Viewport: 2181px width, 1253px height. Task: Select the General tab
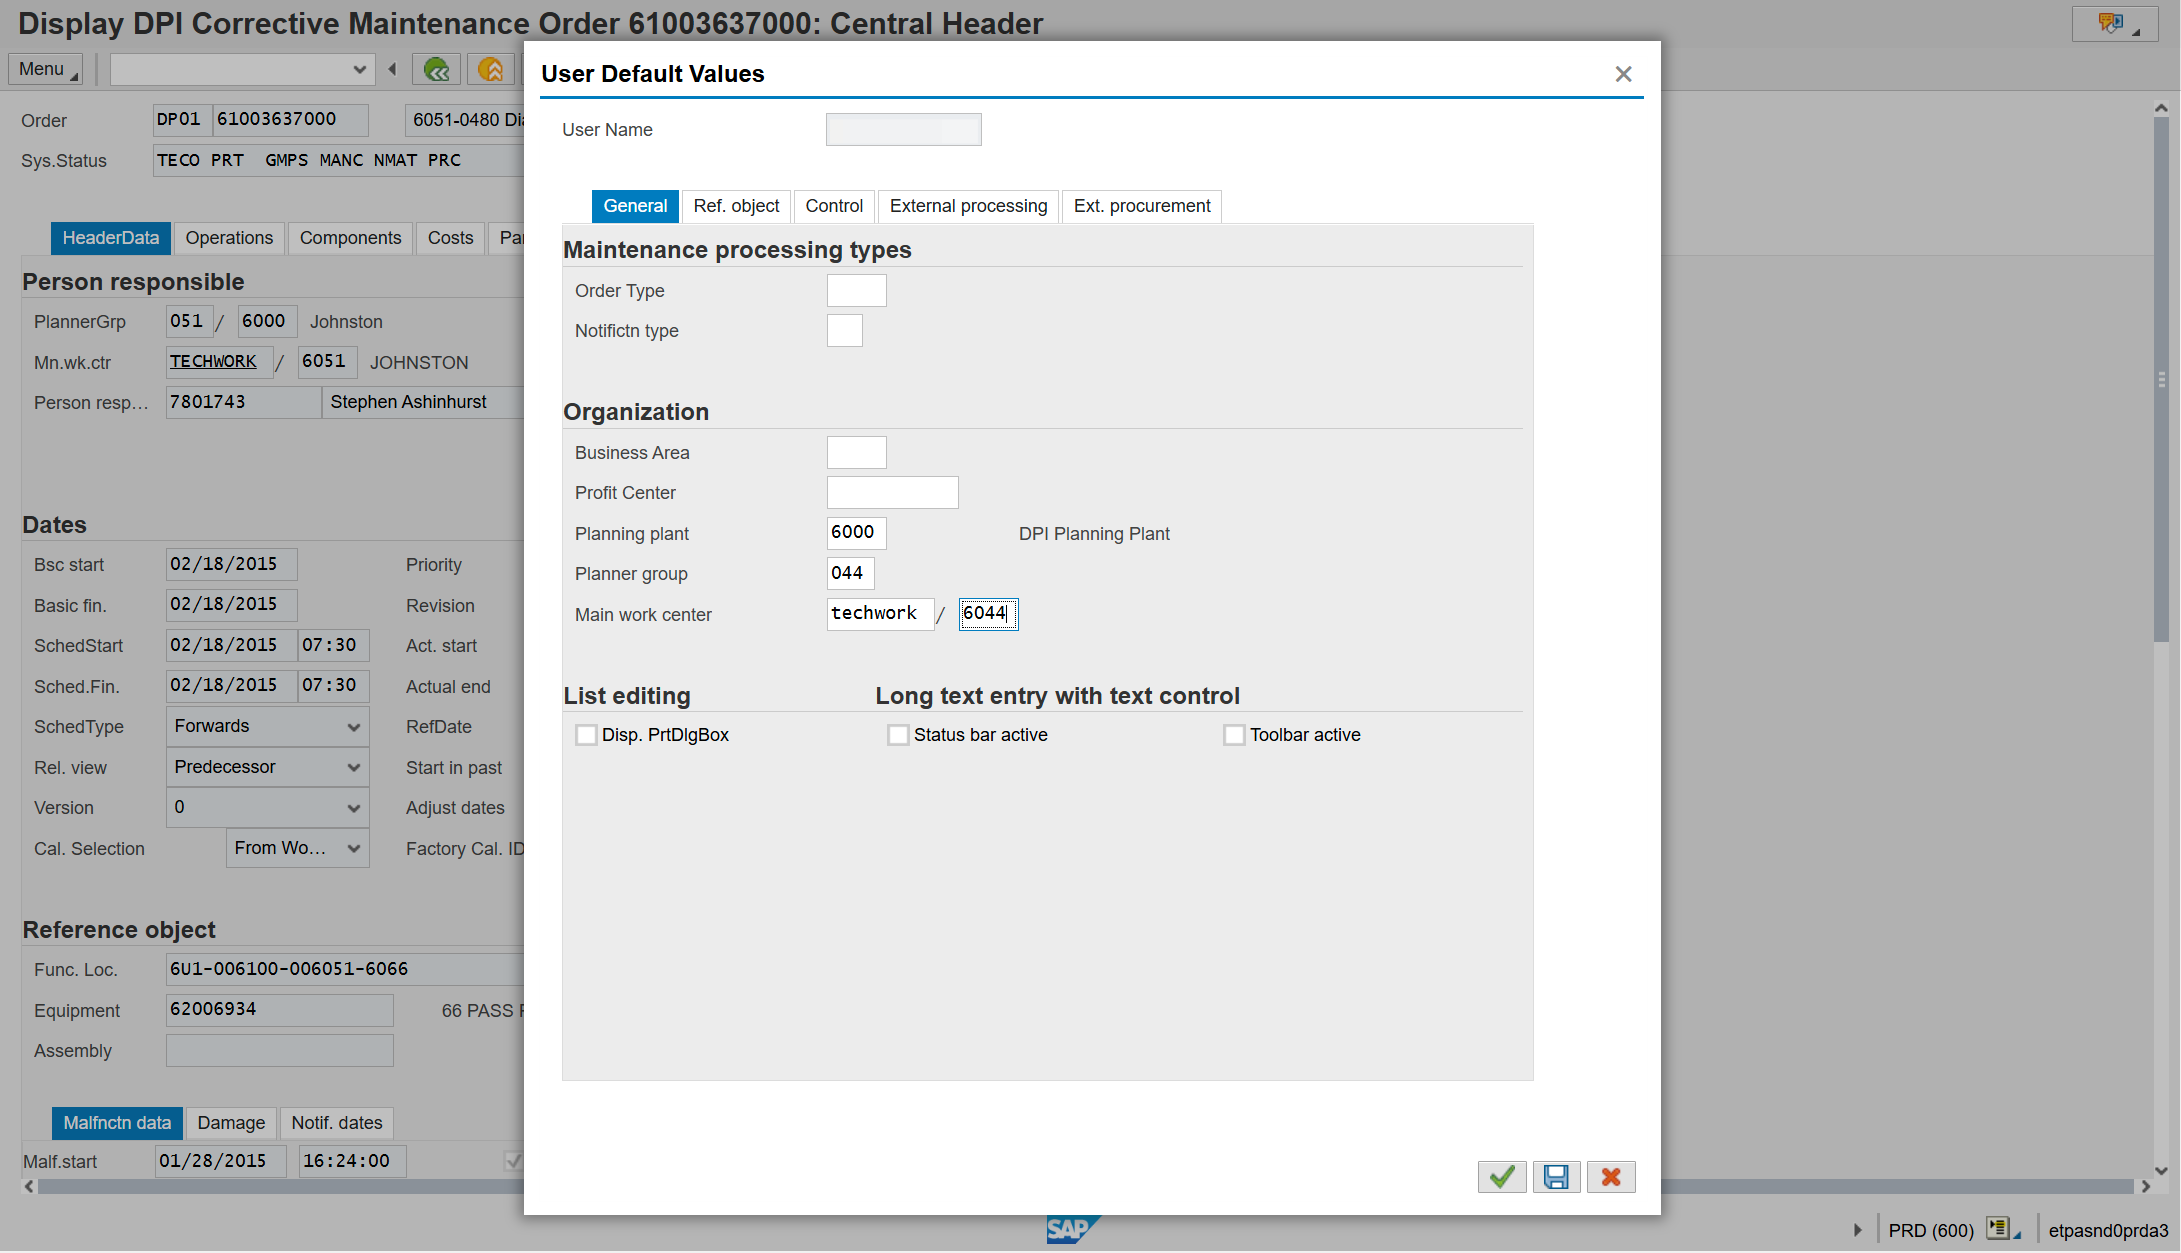point(635,206)
